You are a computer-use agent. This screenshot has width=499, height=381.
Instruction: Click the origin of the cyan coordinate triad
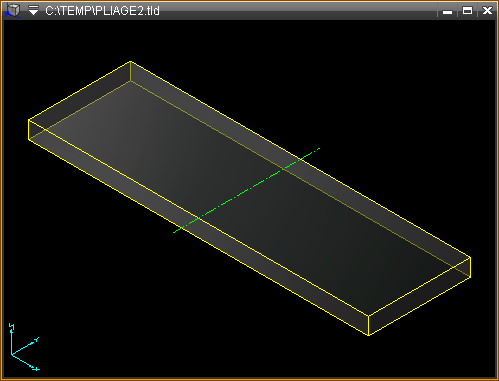(x=12, y=354)
